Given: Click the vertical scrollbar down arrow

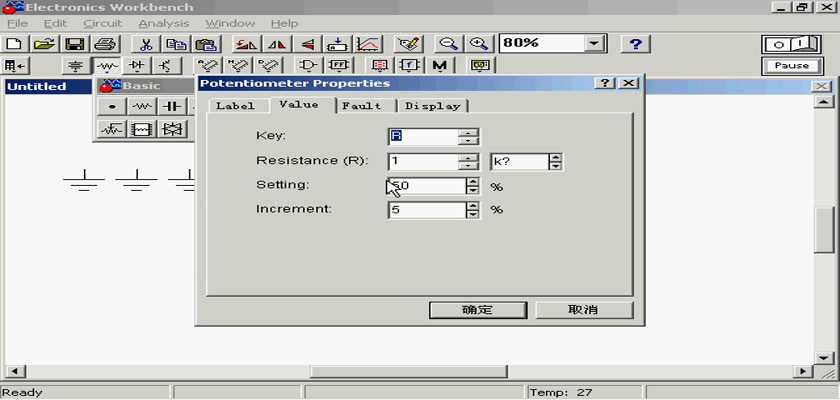Looking at the screenshot, I should click(824, 358).
